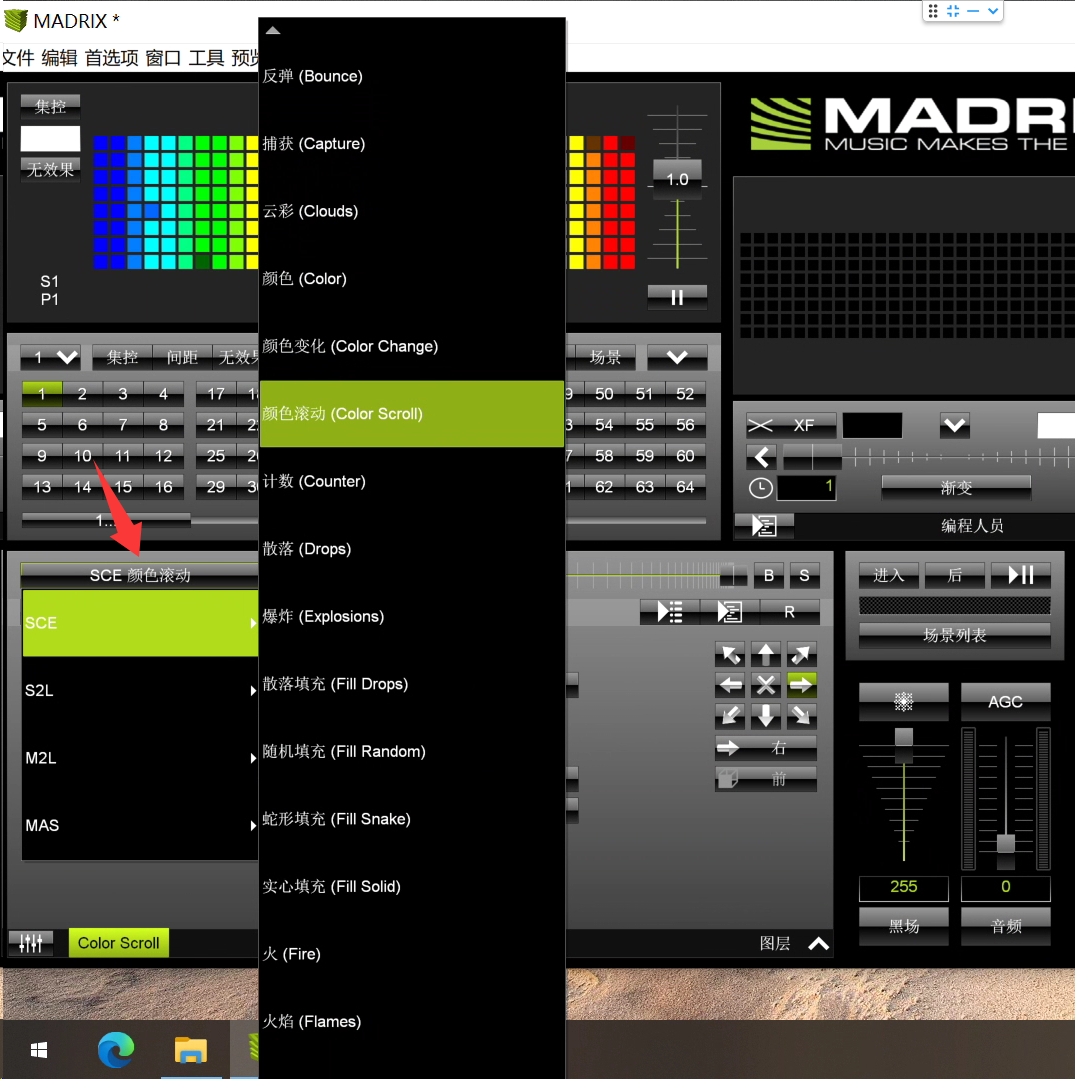Open the 窗口 menu

[163, 58]
